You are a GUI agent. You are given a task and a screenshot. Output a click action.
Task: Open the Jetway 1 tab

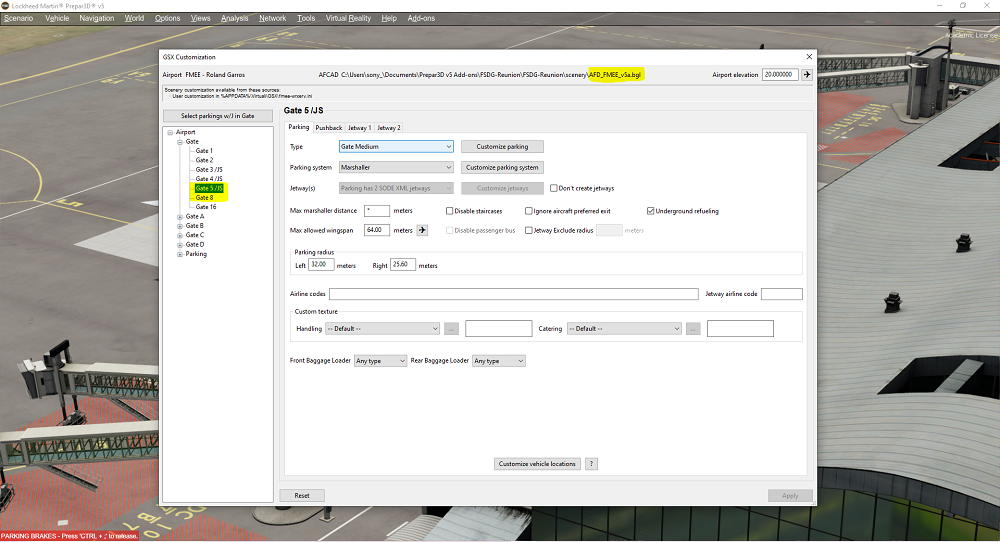pyautogui.click(x=359, y=128)
